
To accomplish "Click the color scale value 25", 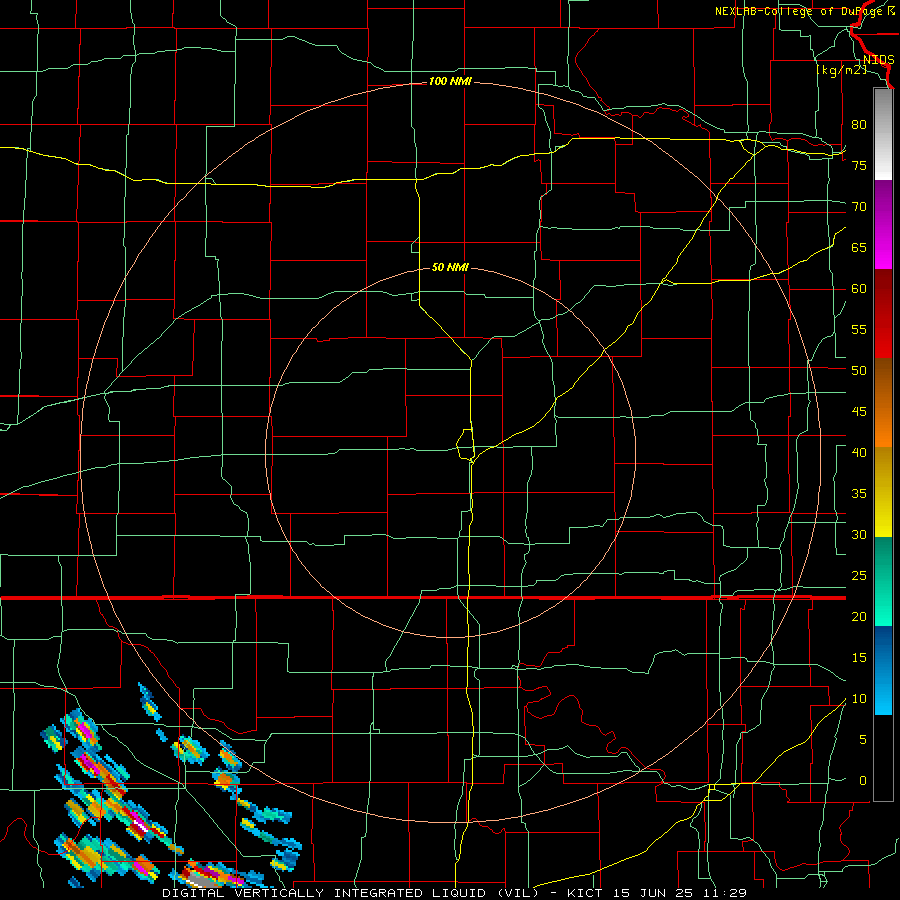I will coord(859,576).
